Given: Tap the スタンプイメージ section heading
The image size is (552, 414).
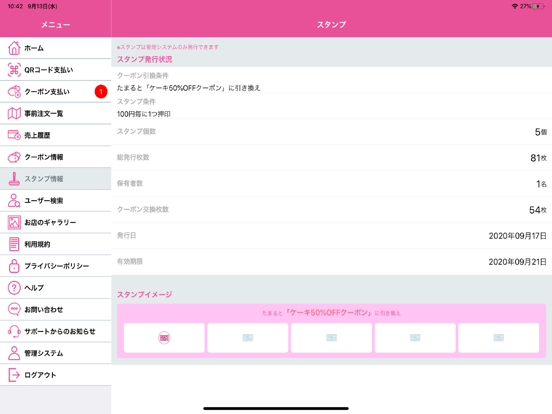Looking at the screenshot, I should (x=145, y=294).
